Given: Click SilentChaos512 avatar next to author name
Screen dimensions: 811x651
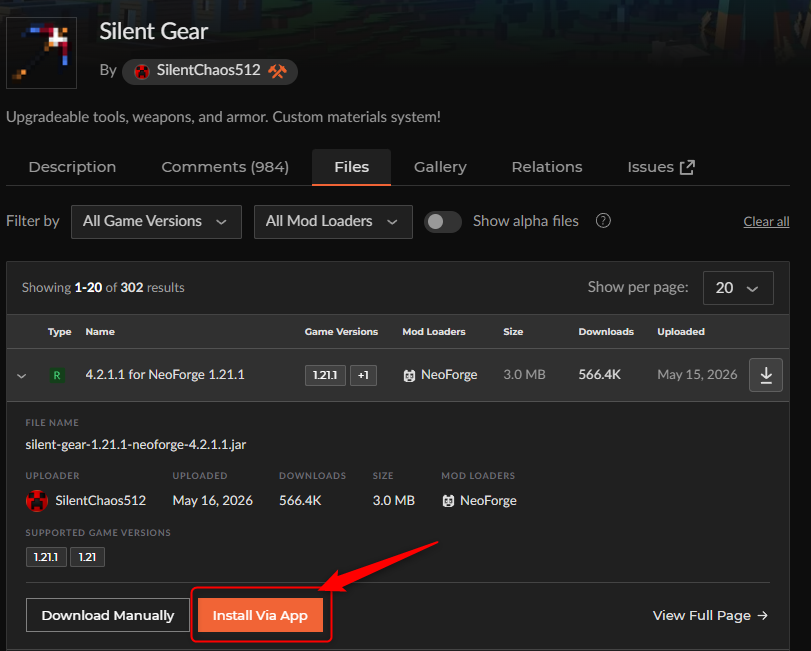Looking at the screenshot, I should (x=142, y=71).
